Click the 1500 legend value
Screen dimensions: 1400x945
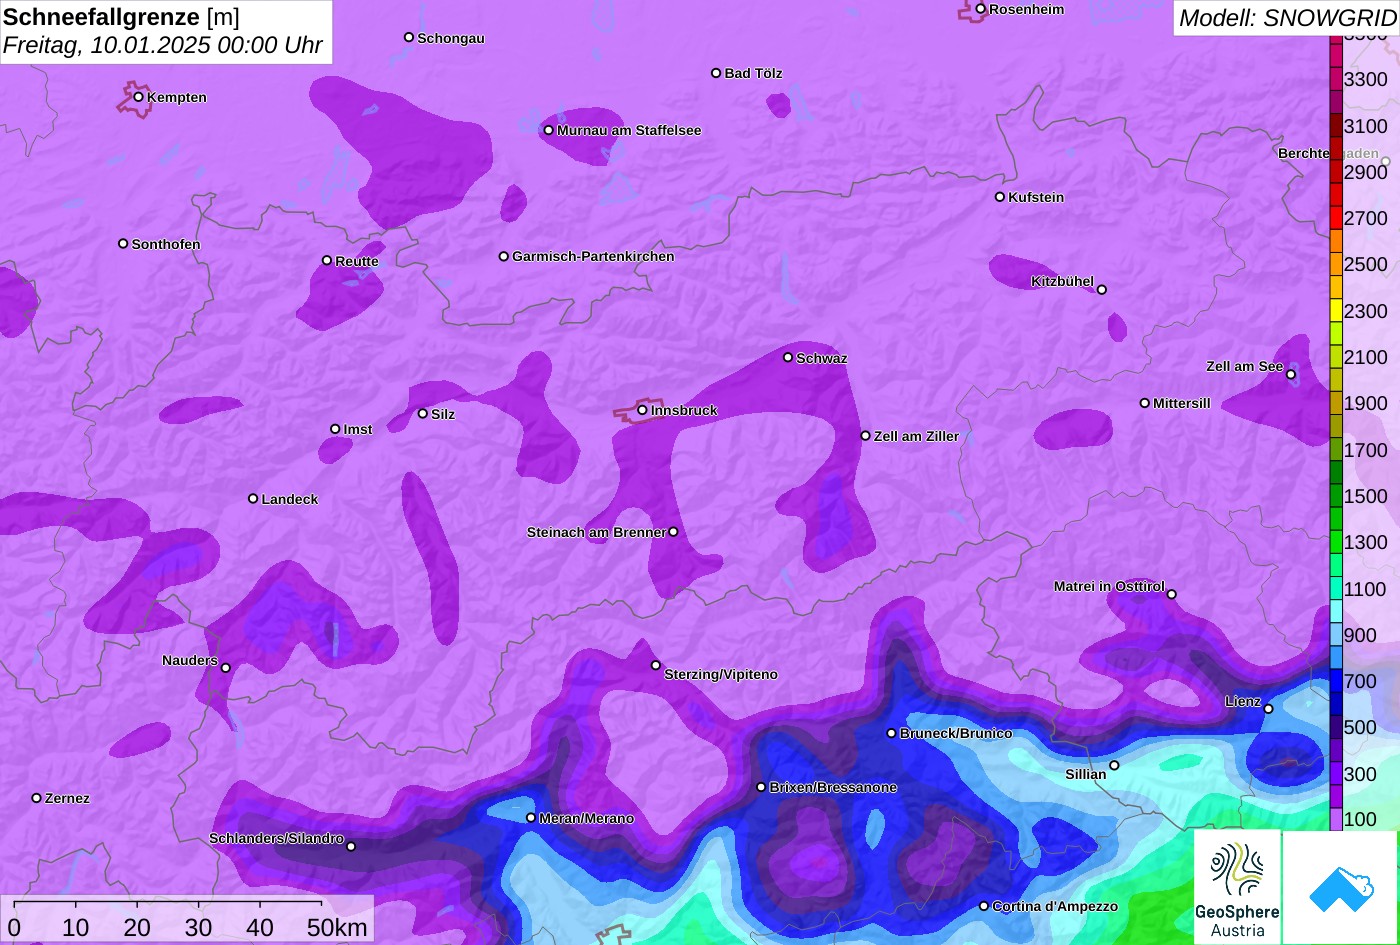[1366, 497]
